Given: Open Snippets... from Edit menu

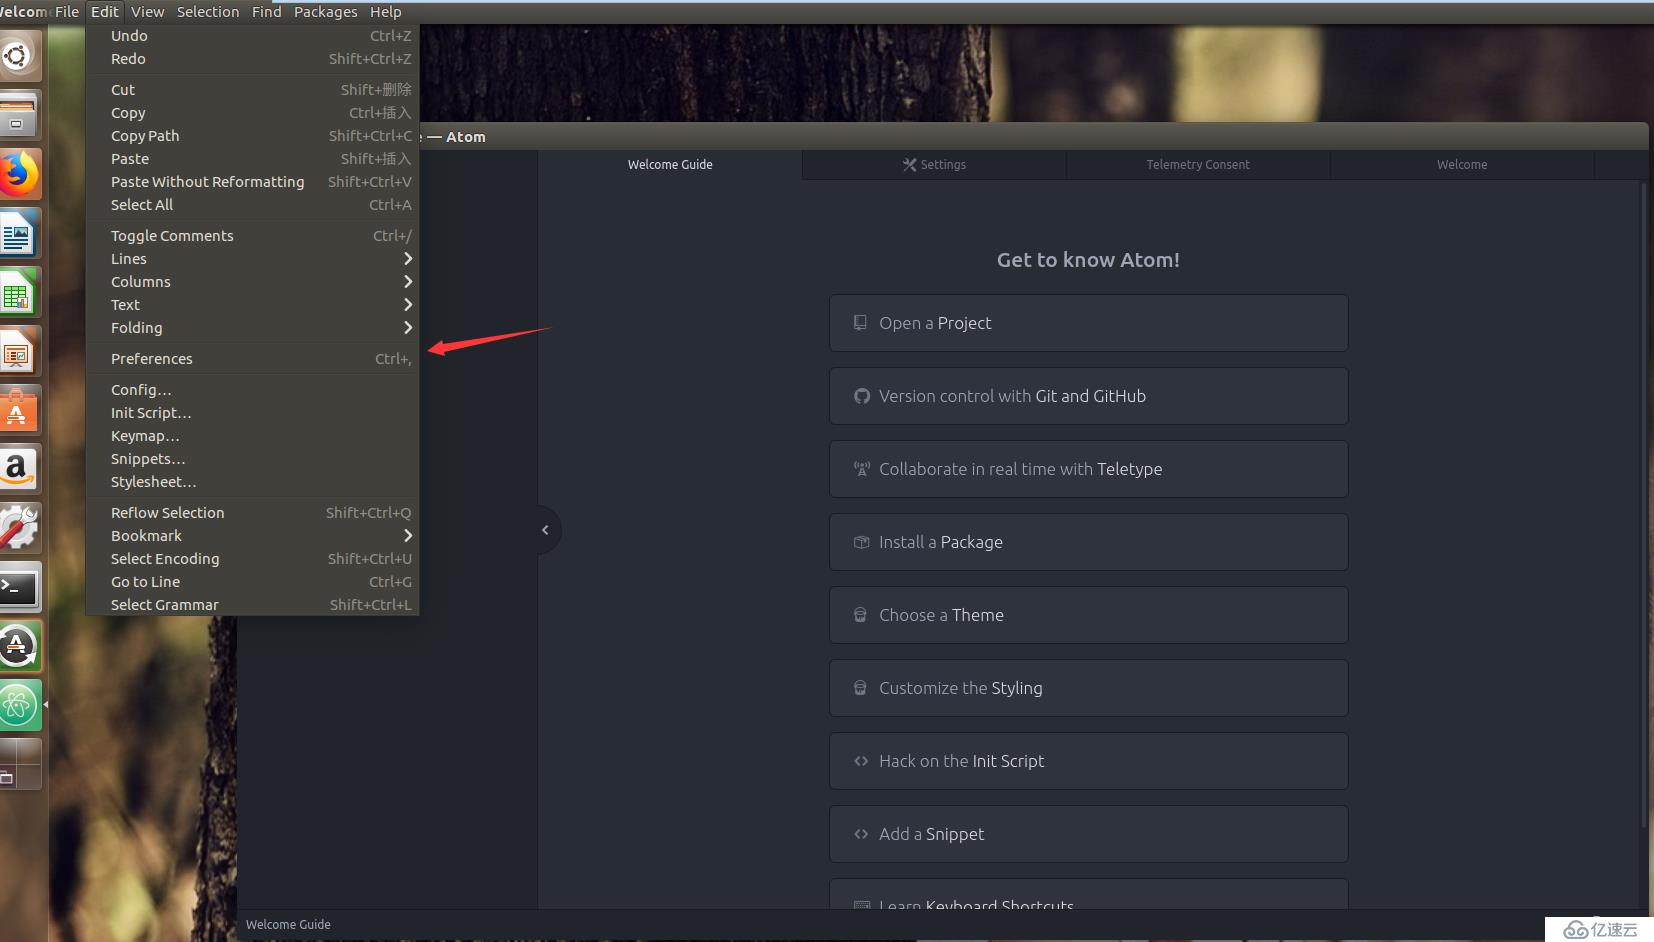Looking at the screenshot, I should click(252, 459).
